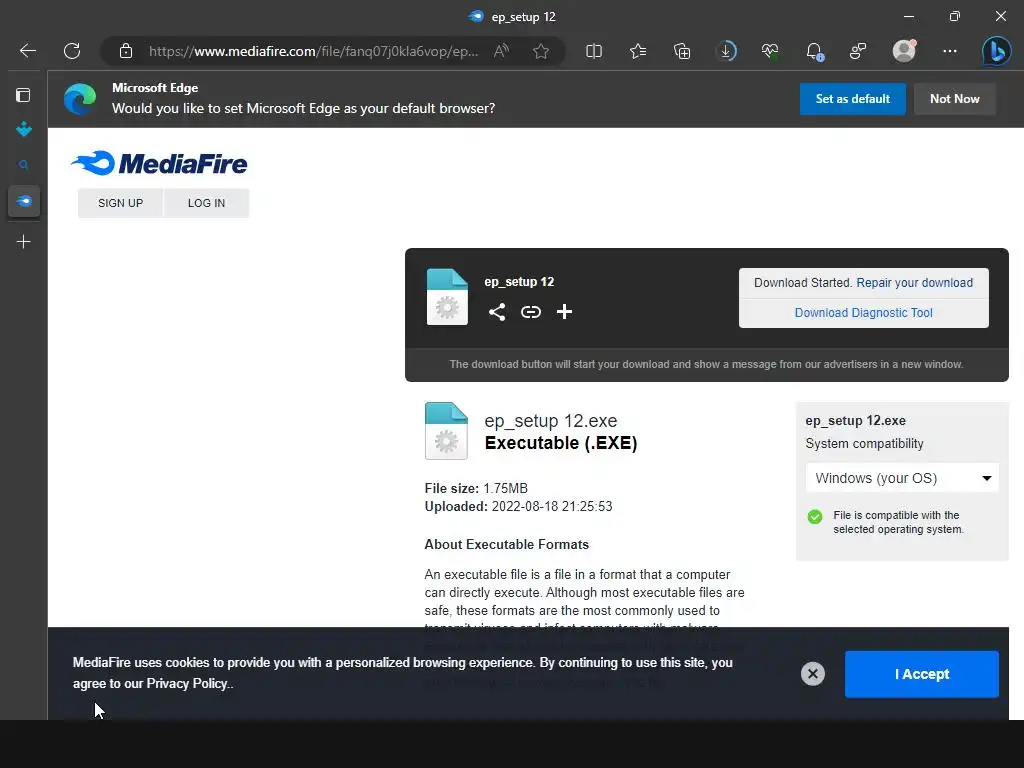1024x768 pixels.
Task: Open the share/feedback people icon
Action: point(858,51)
